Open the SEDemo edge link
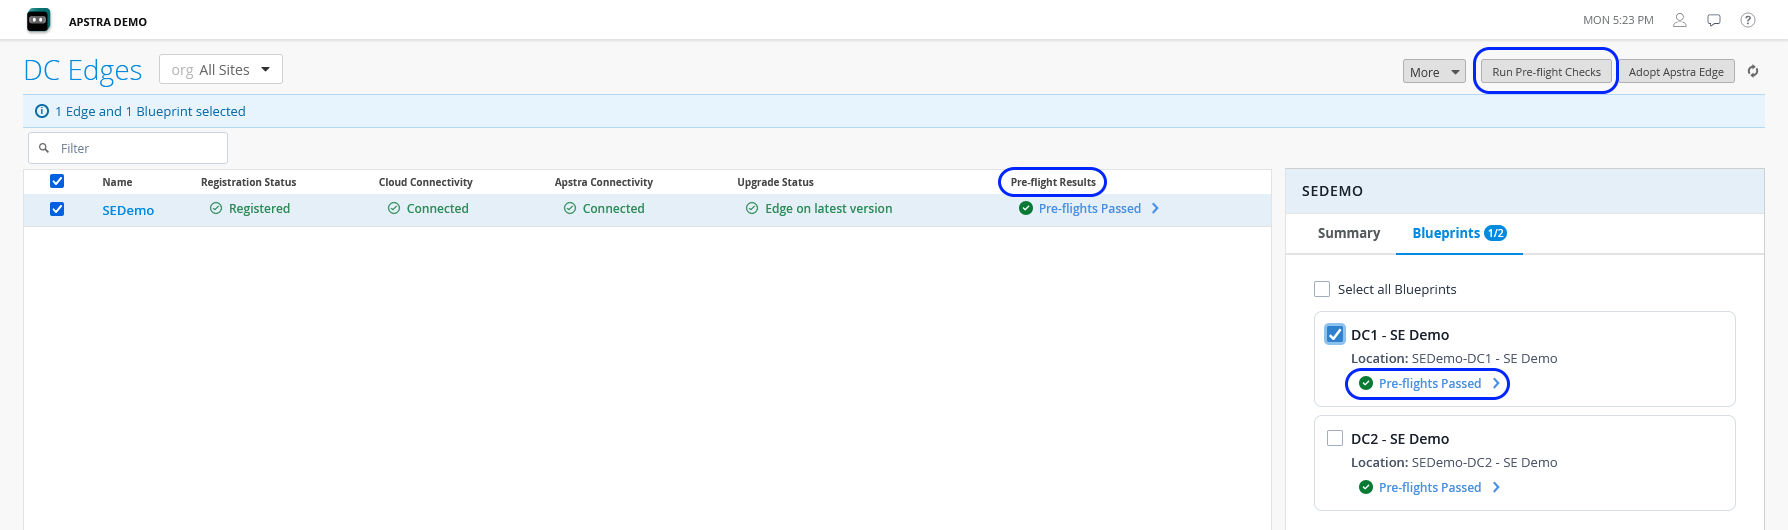This screenshot has height=530, width=1788. coord(128,210)
